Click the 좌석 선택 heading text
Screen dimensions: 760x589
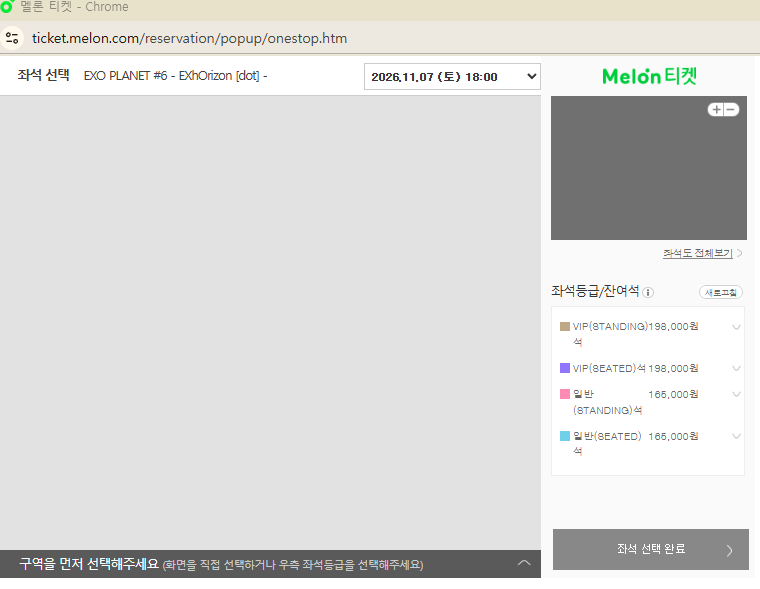click(44, 75)
